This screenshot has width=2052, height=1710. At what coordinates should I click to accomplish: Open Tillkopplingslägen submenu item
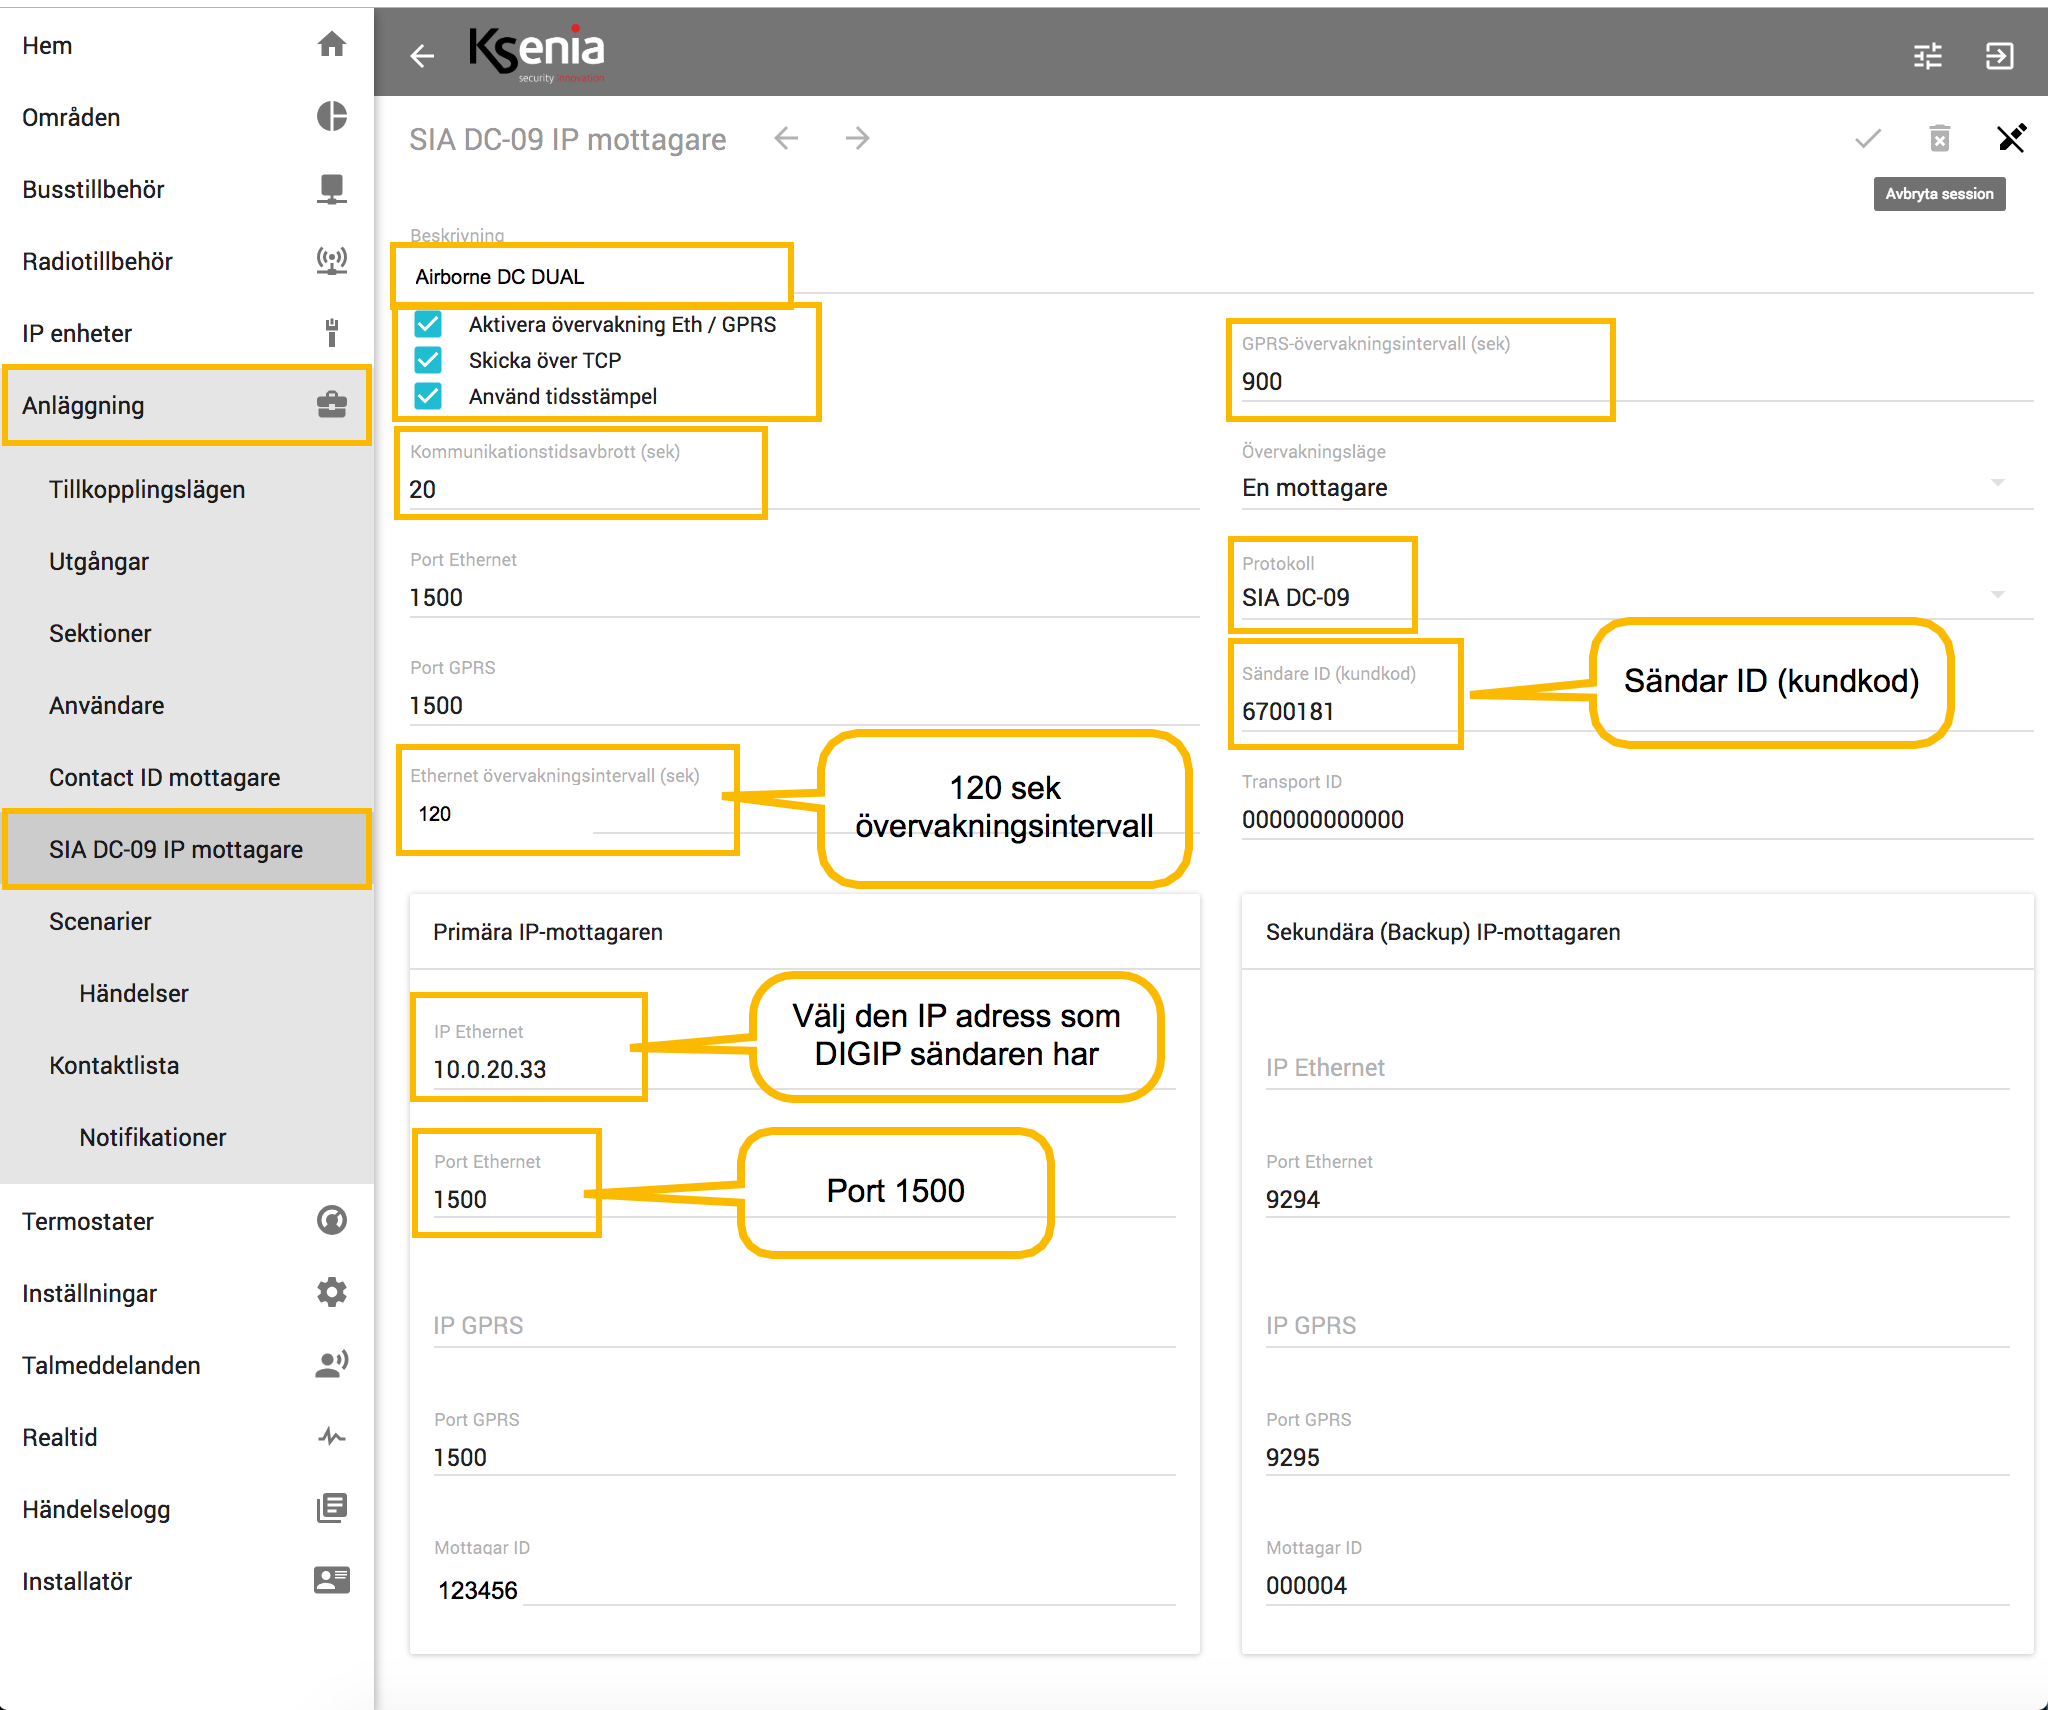coord(187,489)
